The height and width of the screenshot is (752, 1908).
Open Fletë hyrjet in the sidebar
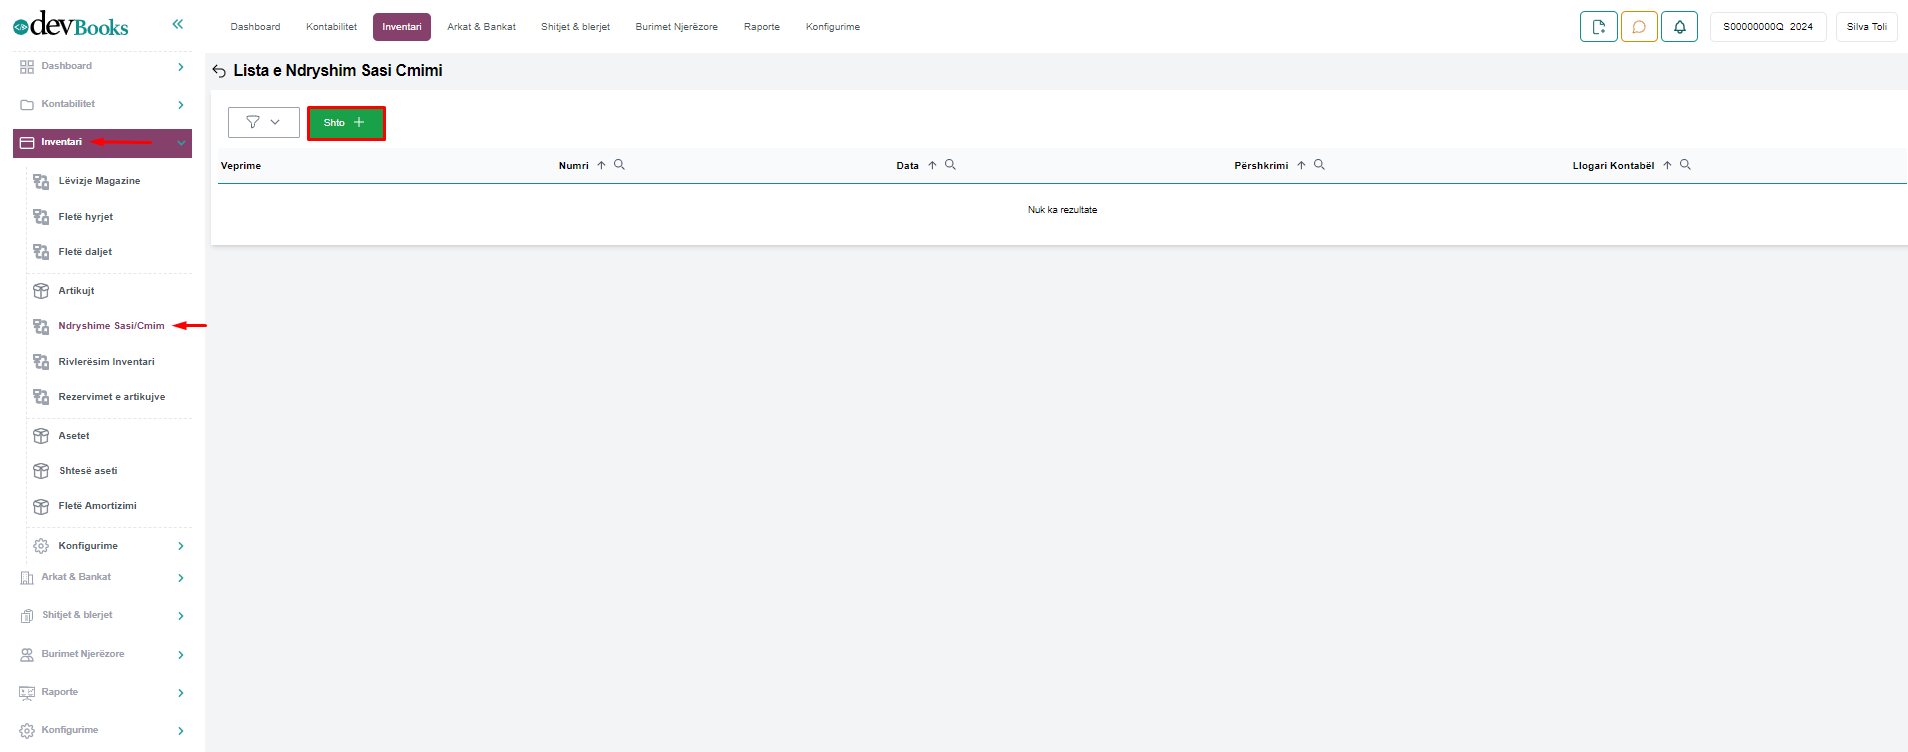[x=86, y=217]
